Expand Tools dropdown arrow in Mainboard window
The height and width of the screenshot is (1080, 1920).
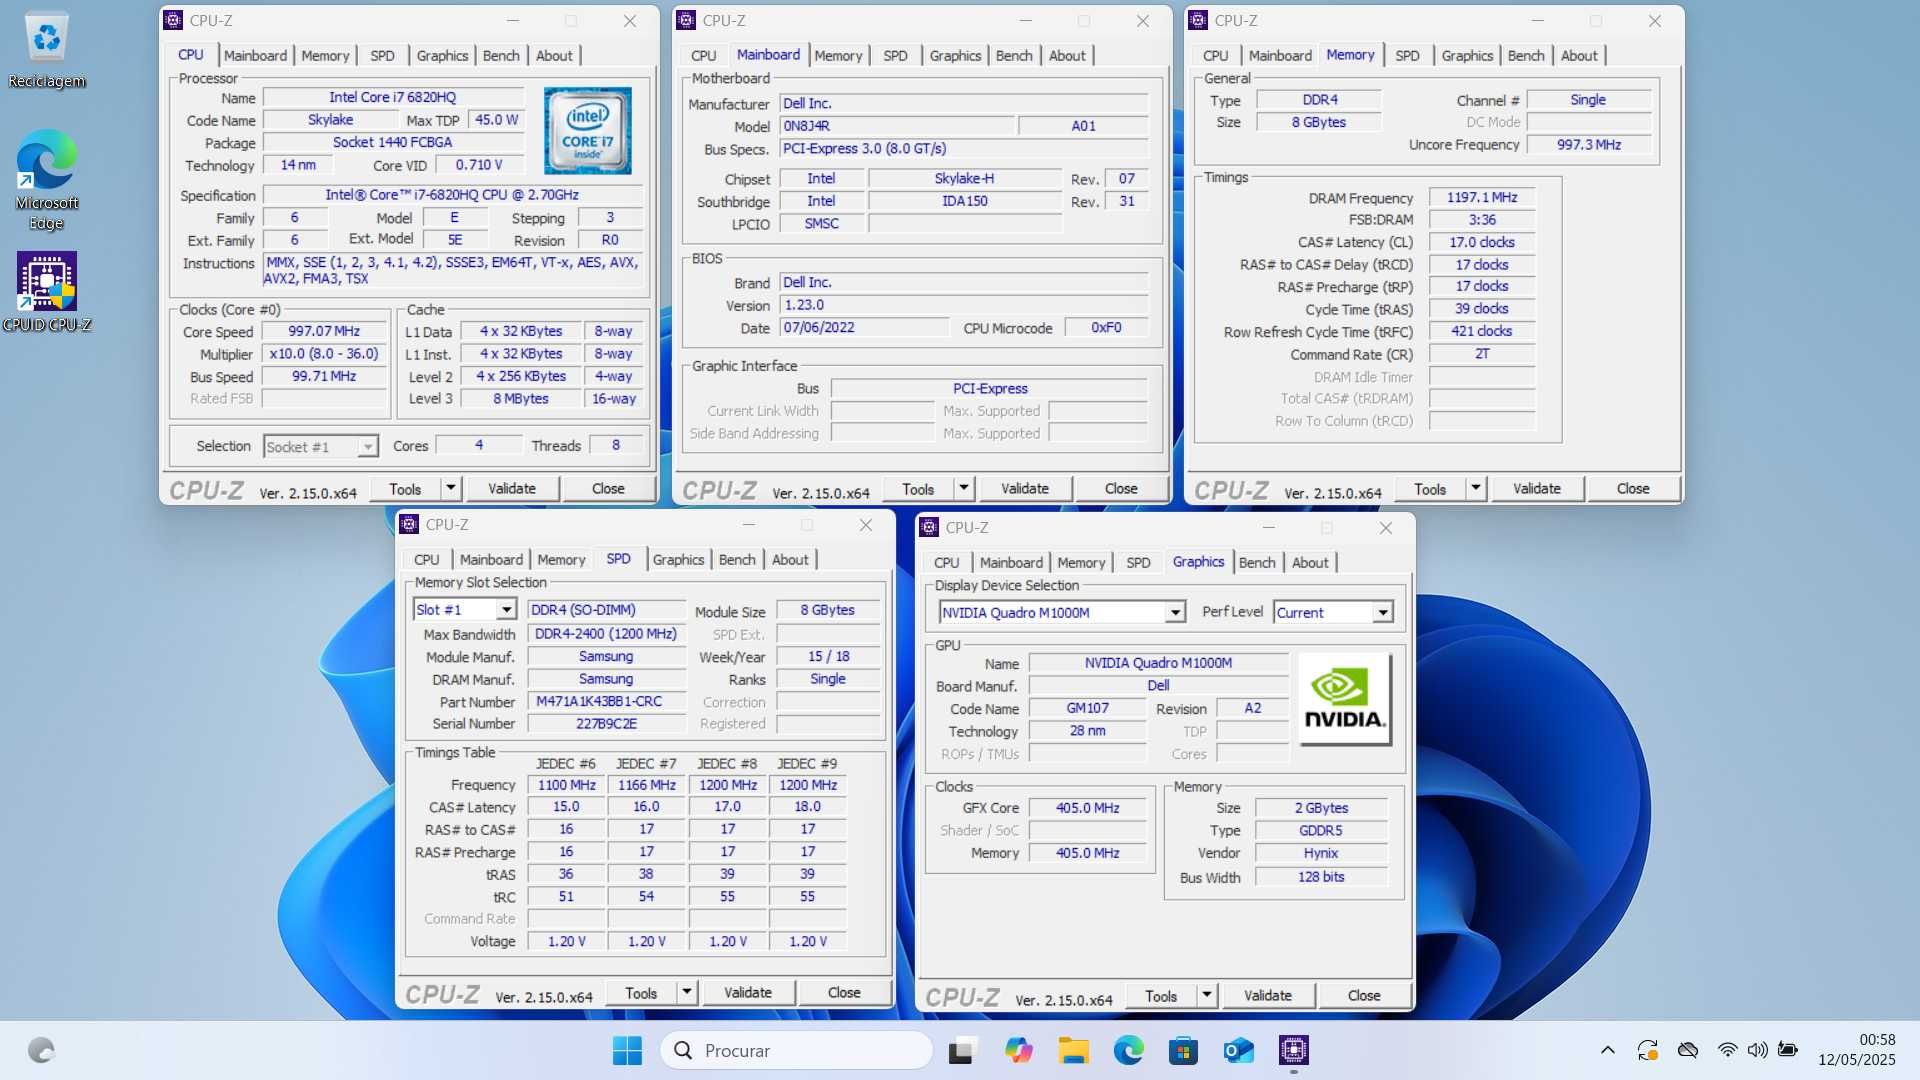coord(964,488)
